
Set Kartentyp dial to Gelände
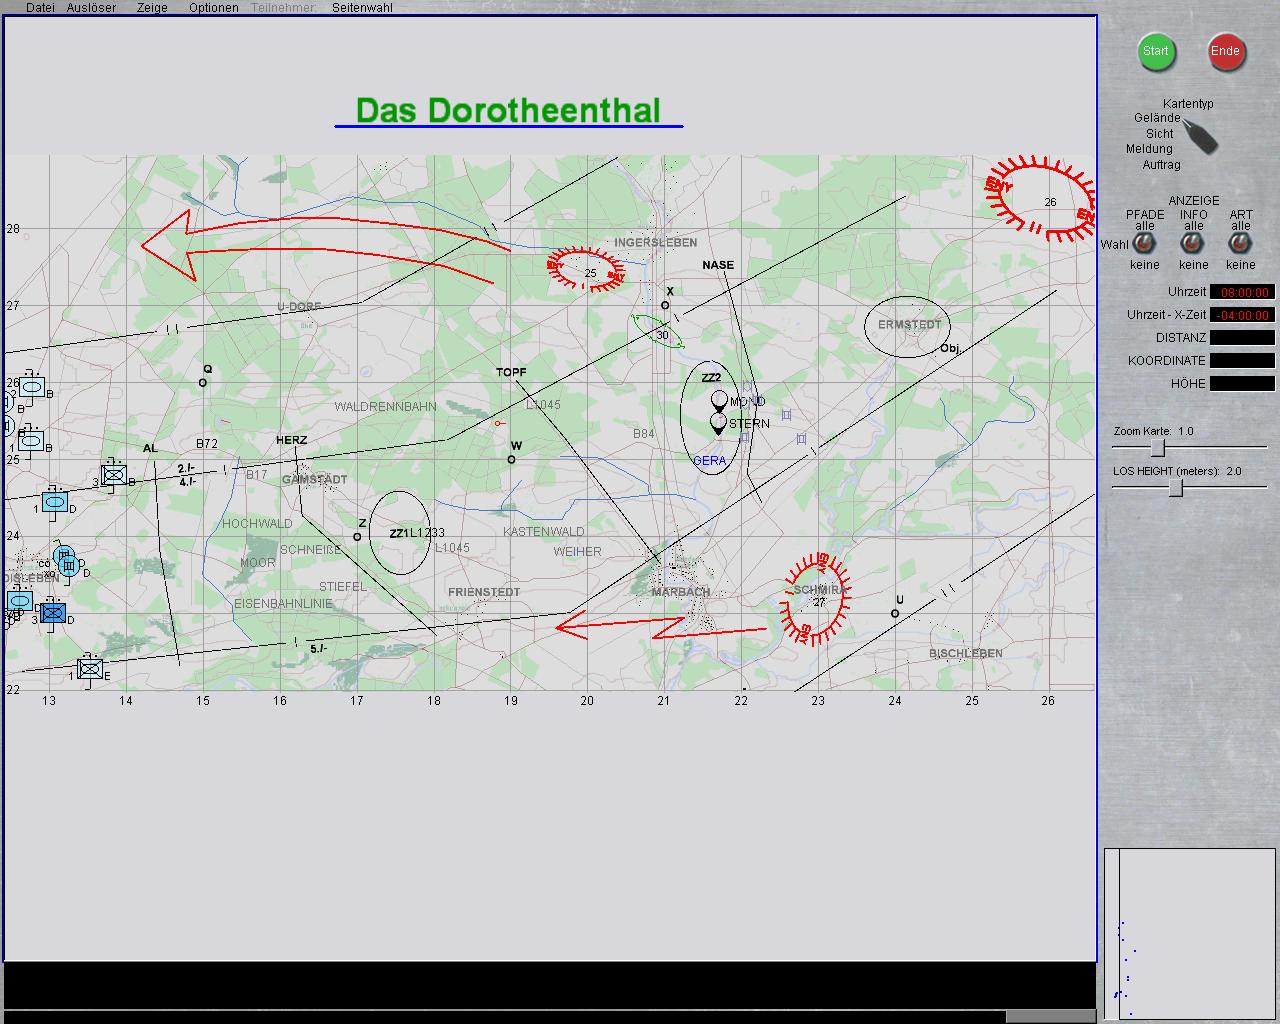pos(1157,118)
